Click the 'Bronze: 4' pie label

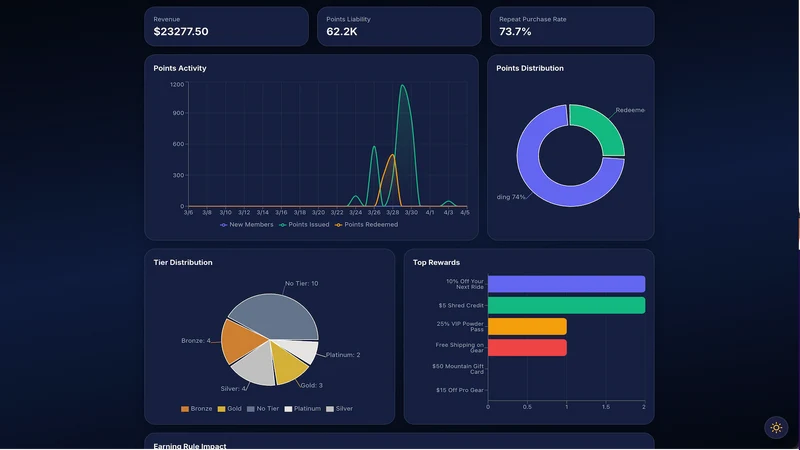point(196,341)
